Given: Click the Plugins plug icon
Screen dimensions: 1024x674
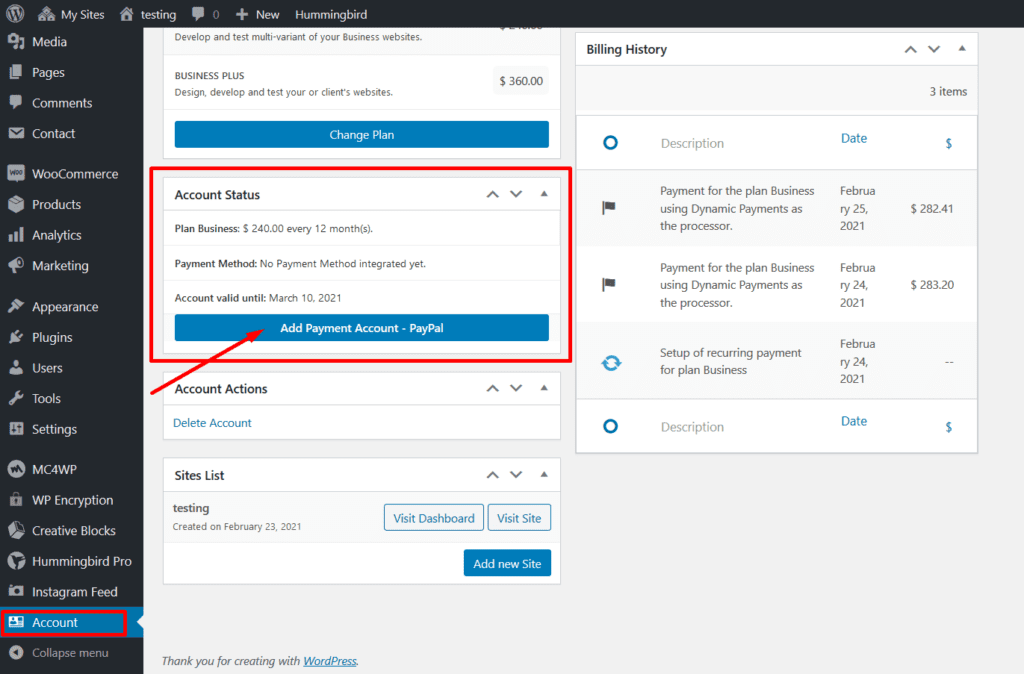Looking at the screenshot, I should [x=16, y=337].
